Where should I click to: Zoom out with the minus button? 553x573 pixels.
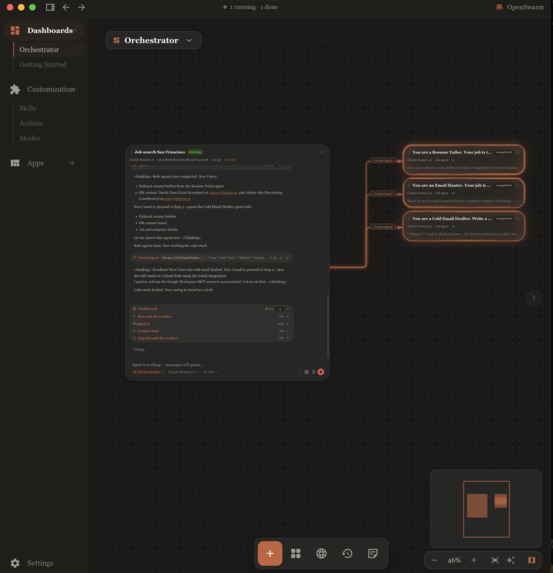pyautogui.click(x=435, y=560)
